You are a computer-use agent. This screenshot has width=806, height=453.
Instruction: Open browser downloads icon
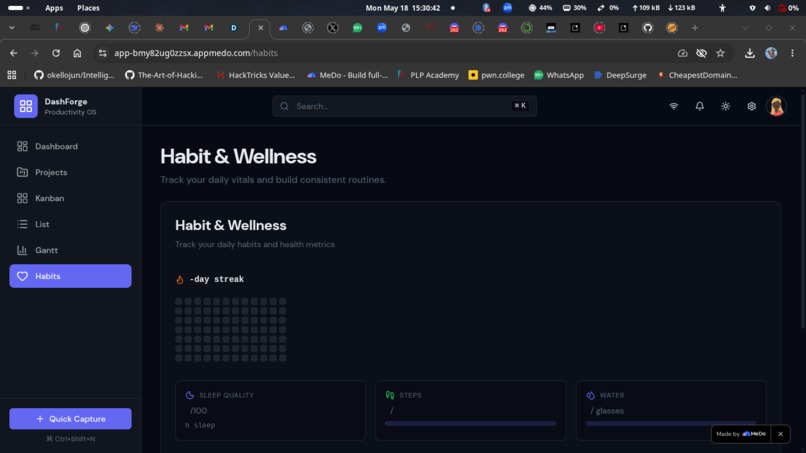[749, 53]
